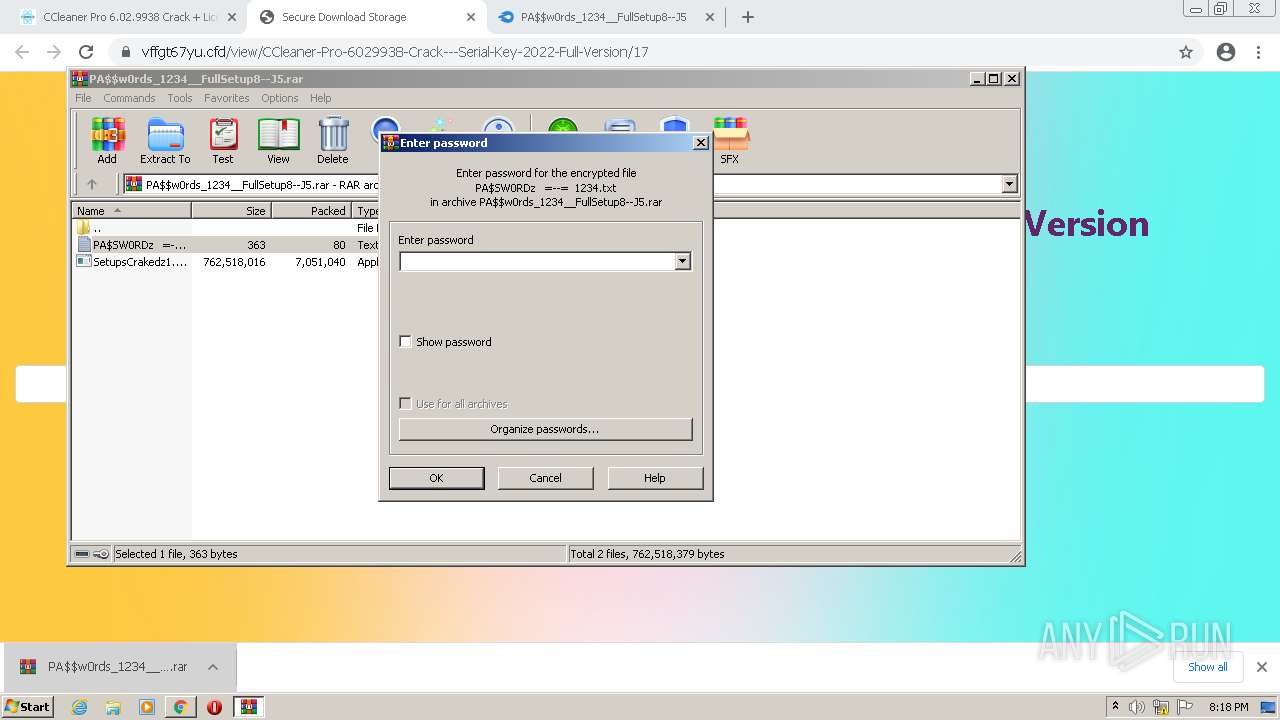This screenshot has height=720, width=1280.
Task: Sort file list by Packed column
Action: pos(311,211)
